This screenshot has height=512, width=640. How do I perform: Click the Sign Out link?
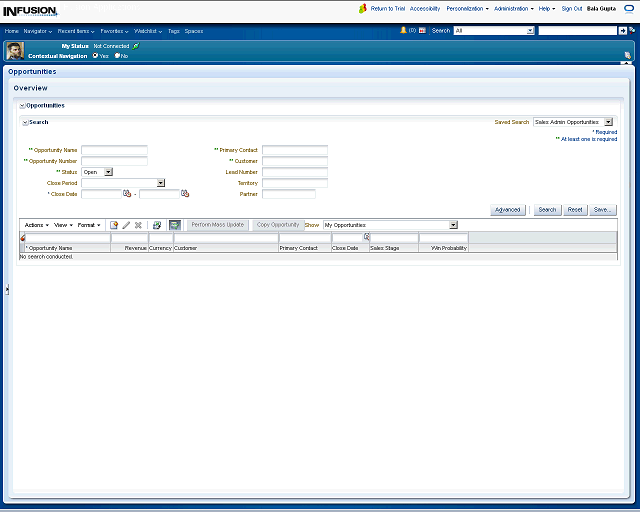click(x=571, y=8)
